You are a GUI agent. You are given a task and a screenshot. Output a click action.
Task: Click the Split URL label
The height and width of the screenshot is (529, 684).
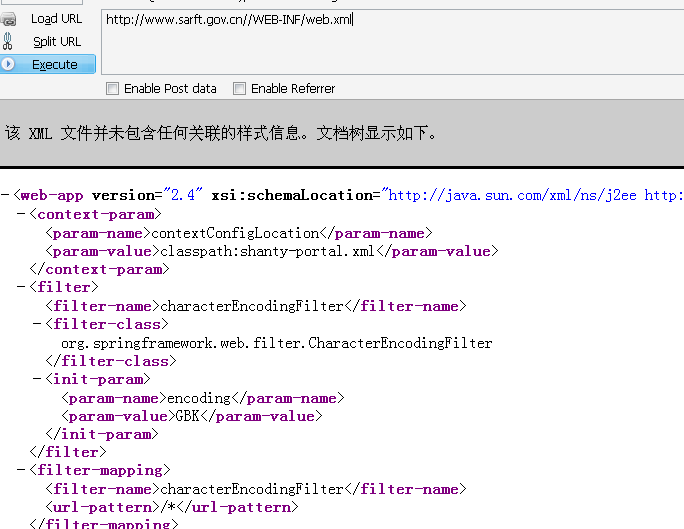pos(57,41)
